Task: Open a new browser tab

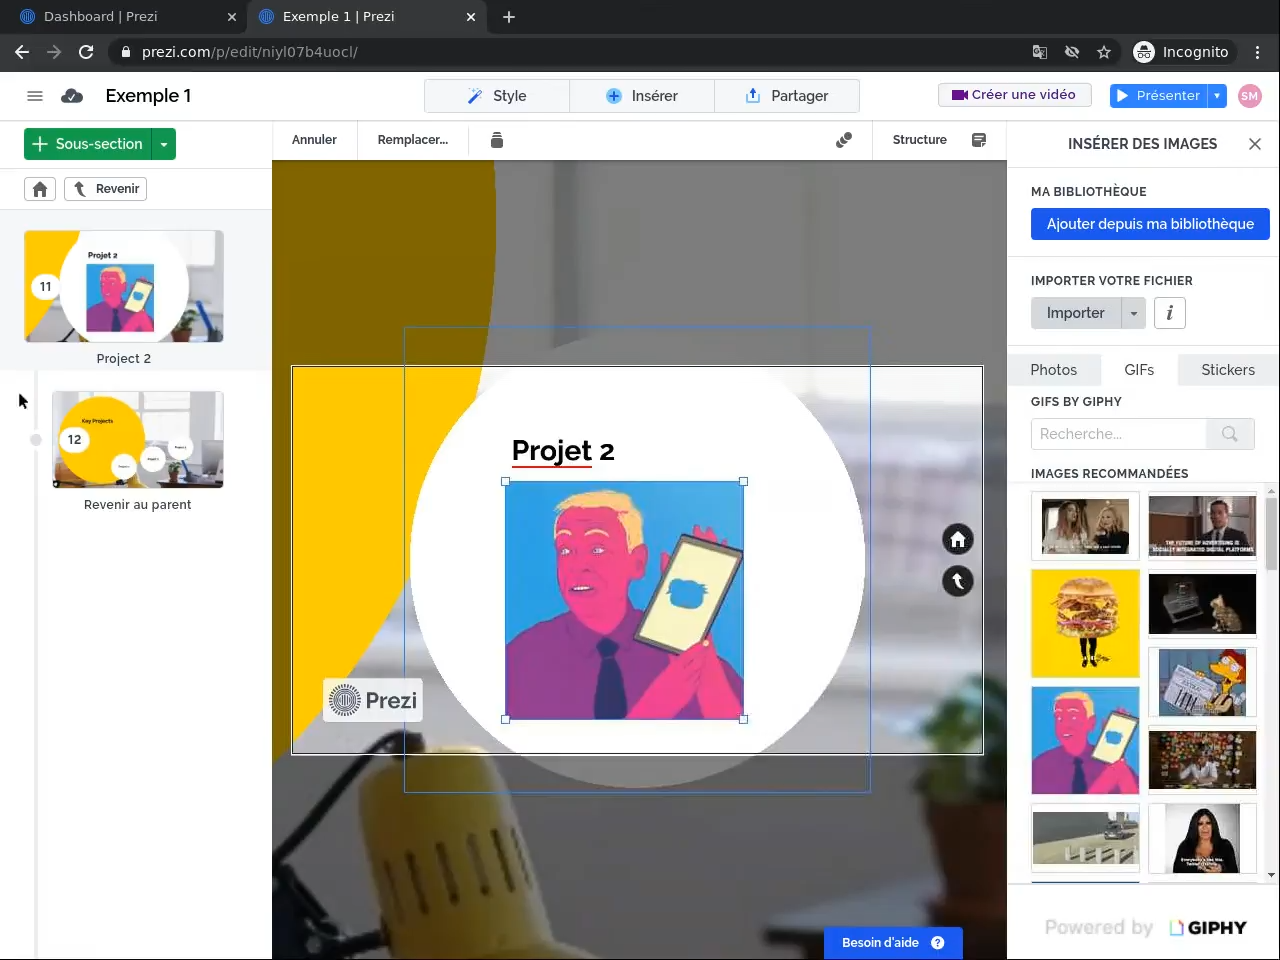Action: pos(509,17)
